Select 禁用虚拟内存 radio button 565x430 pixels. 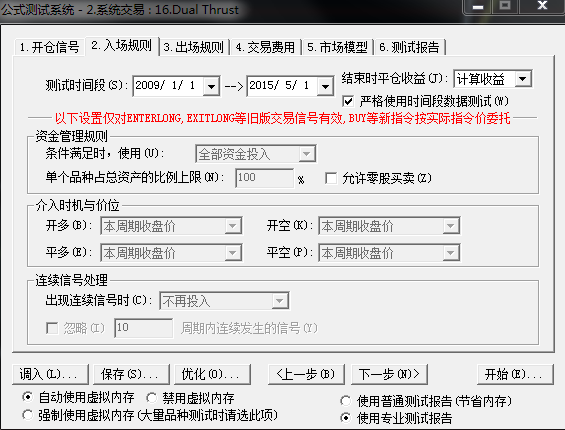click(x=152, y=398)
